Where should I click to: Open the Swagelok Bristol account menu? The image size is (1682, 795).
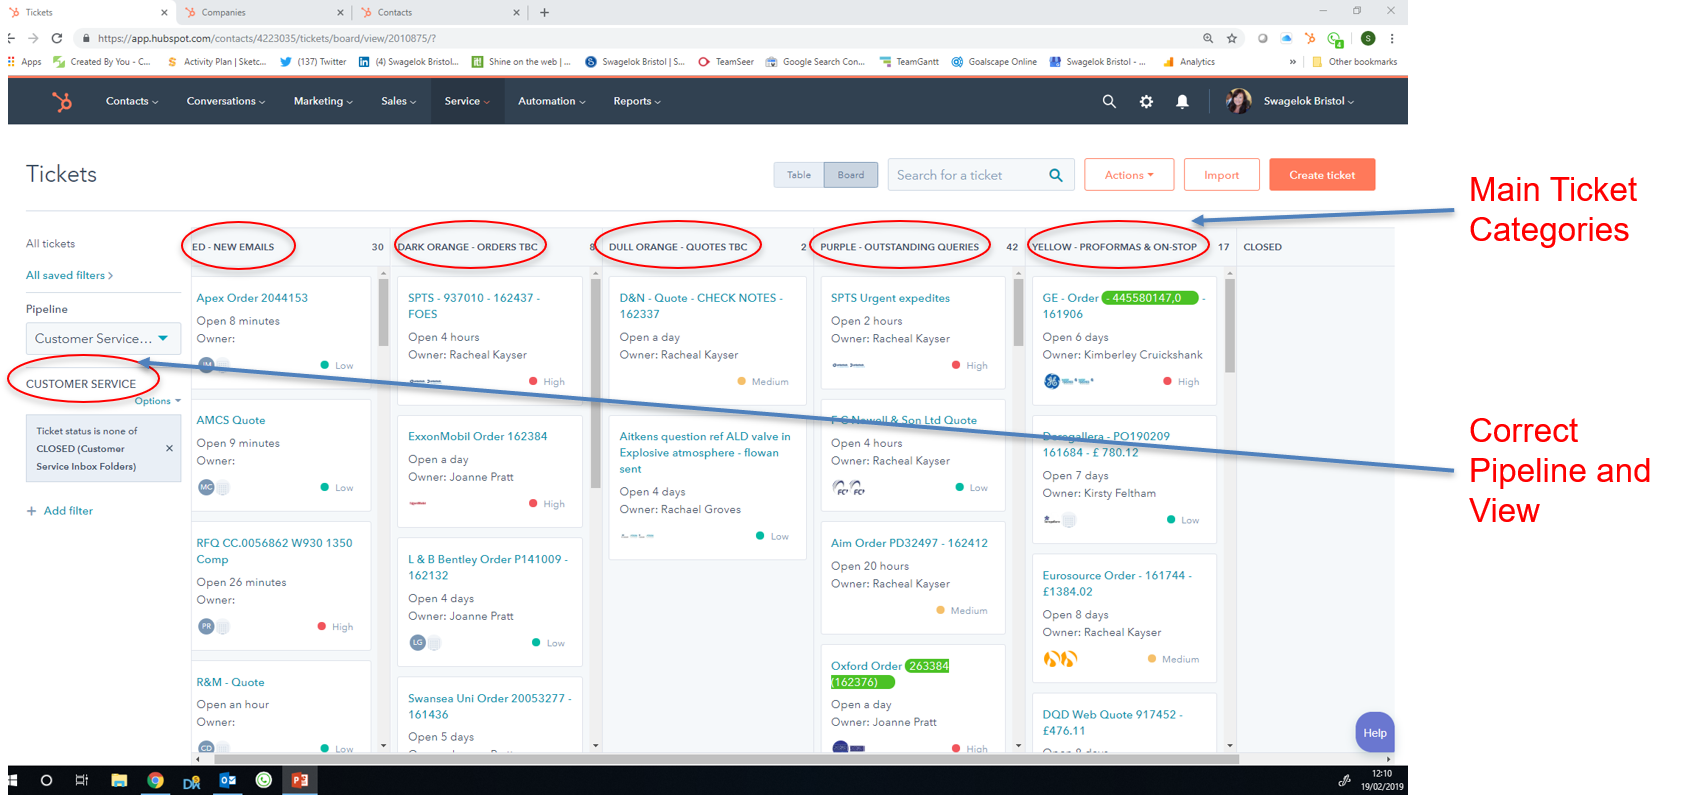click(x=1308, y=101)
